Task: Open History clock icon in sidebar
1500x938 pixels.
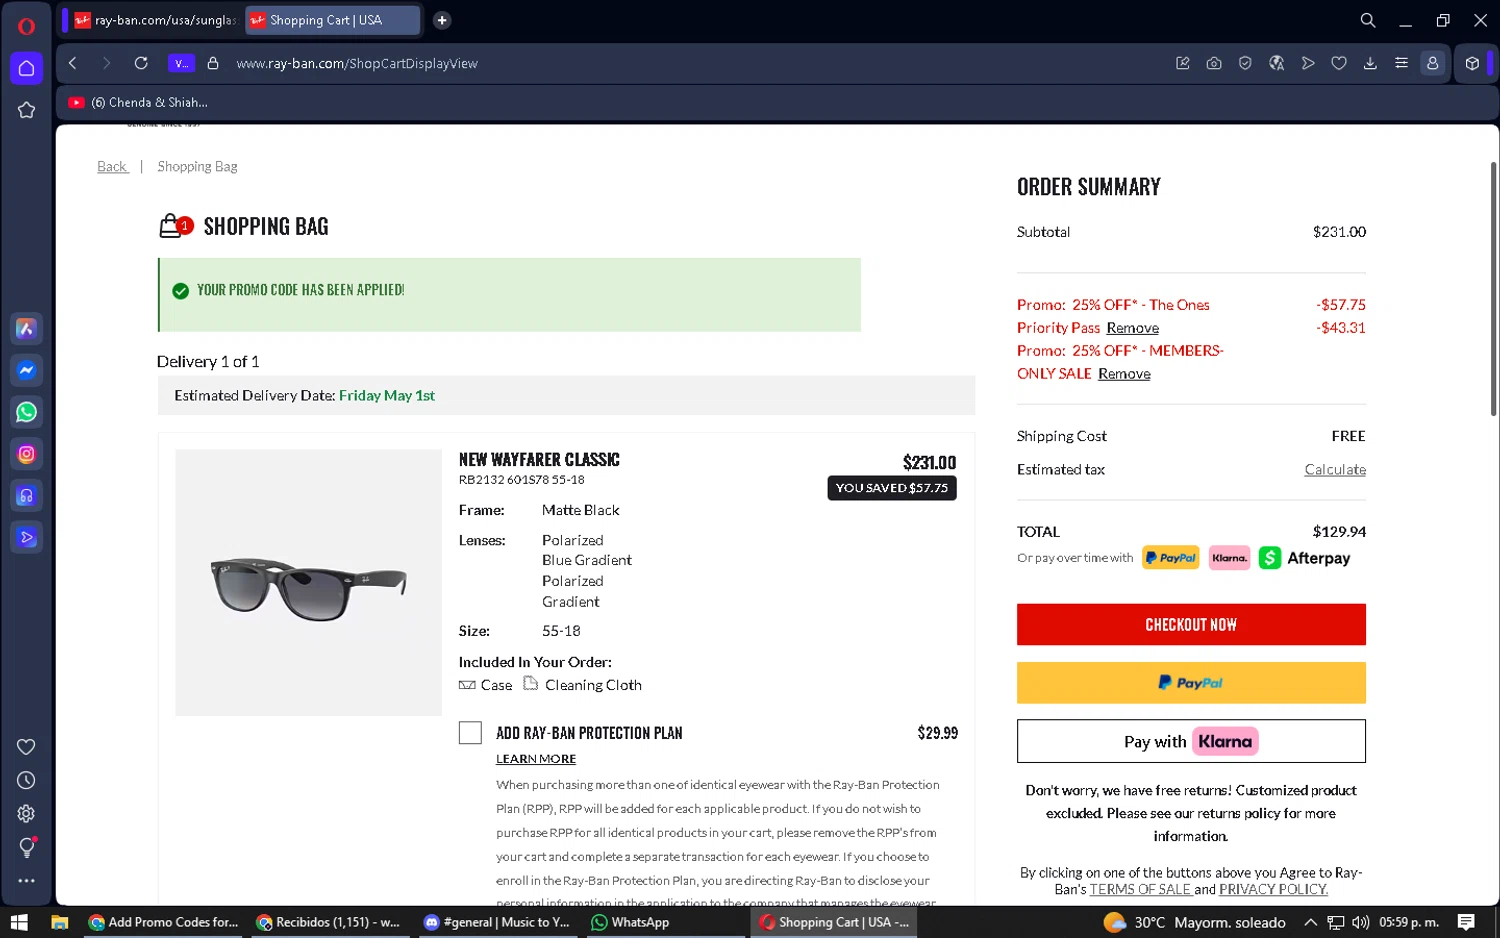Action: pyautogui.click(x=26, y=780)
